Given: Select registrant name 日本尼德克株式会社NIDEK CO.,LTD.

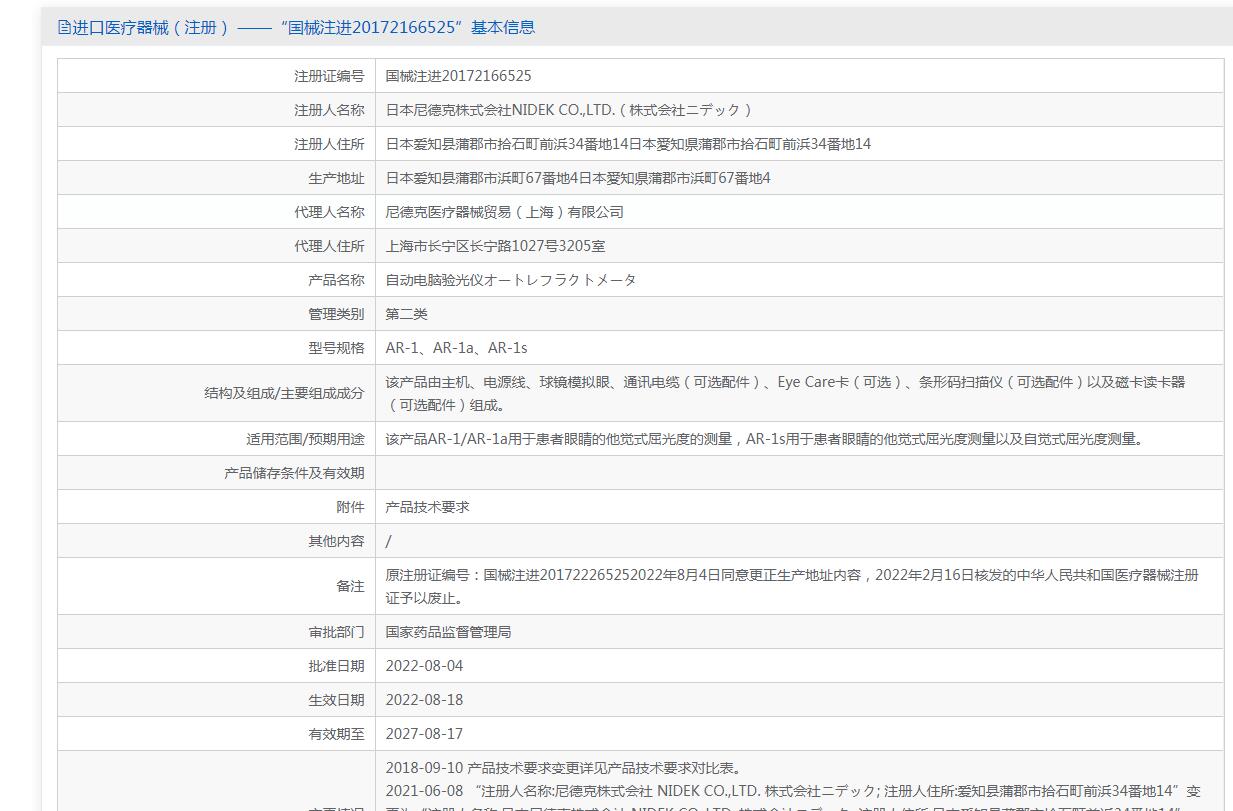Looking at the screenshot, I should (569, 110).
